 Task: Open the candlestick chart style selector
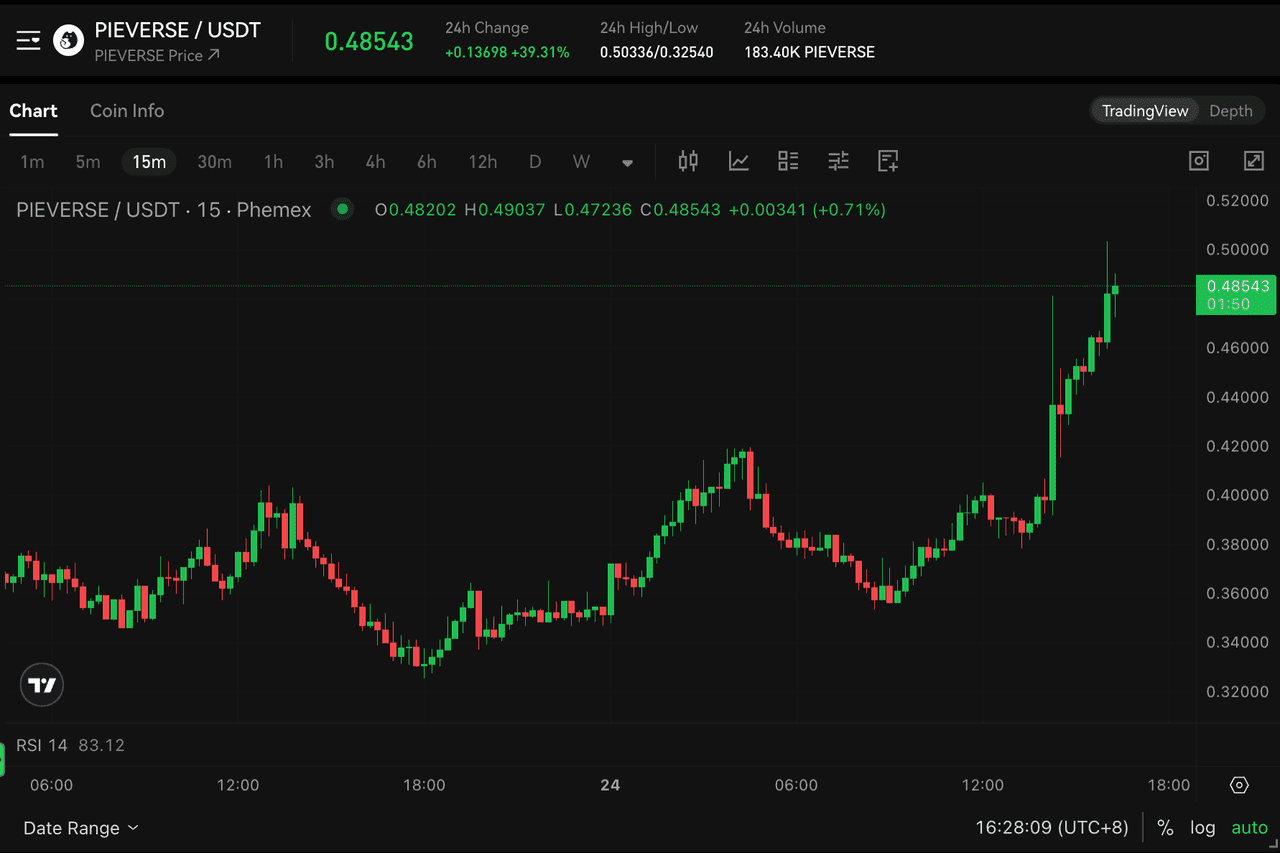pos(688,161)
